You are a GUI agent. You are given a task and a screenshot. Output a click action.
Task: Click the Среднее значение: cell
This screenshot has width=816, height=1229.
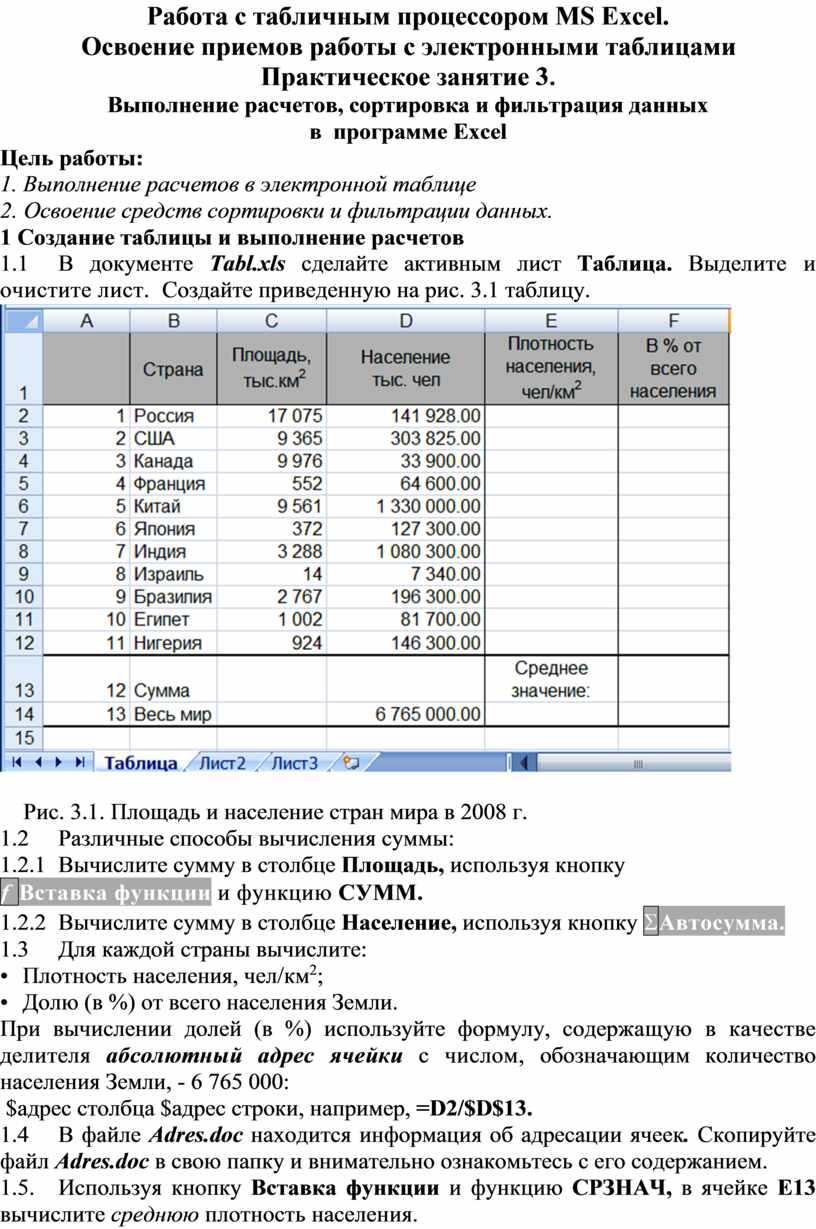(x=551, y=679)
